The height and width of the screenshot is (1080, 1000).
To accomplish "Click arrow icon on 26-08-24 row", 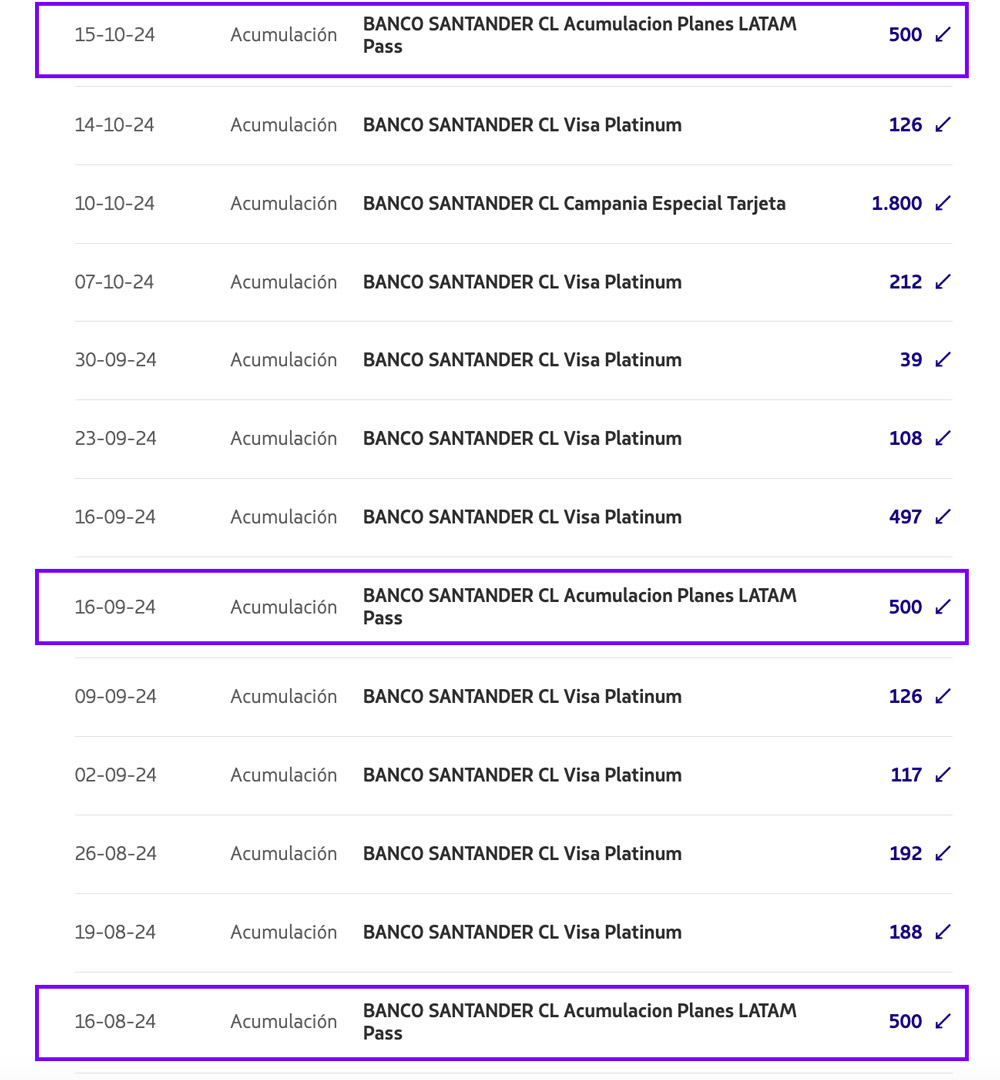I will [x=943, y=853].
